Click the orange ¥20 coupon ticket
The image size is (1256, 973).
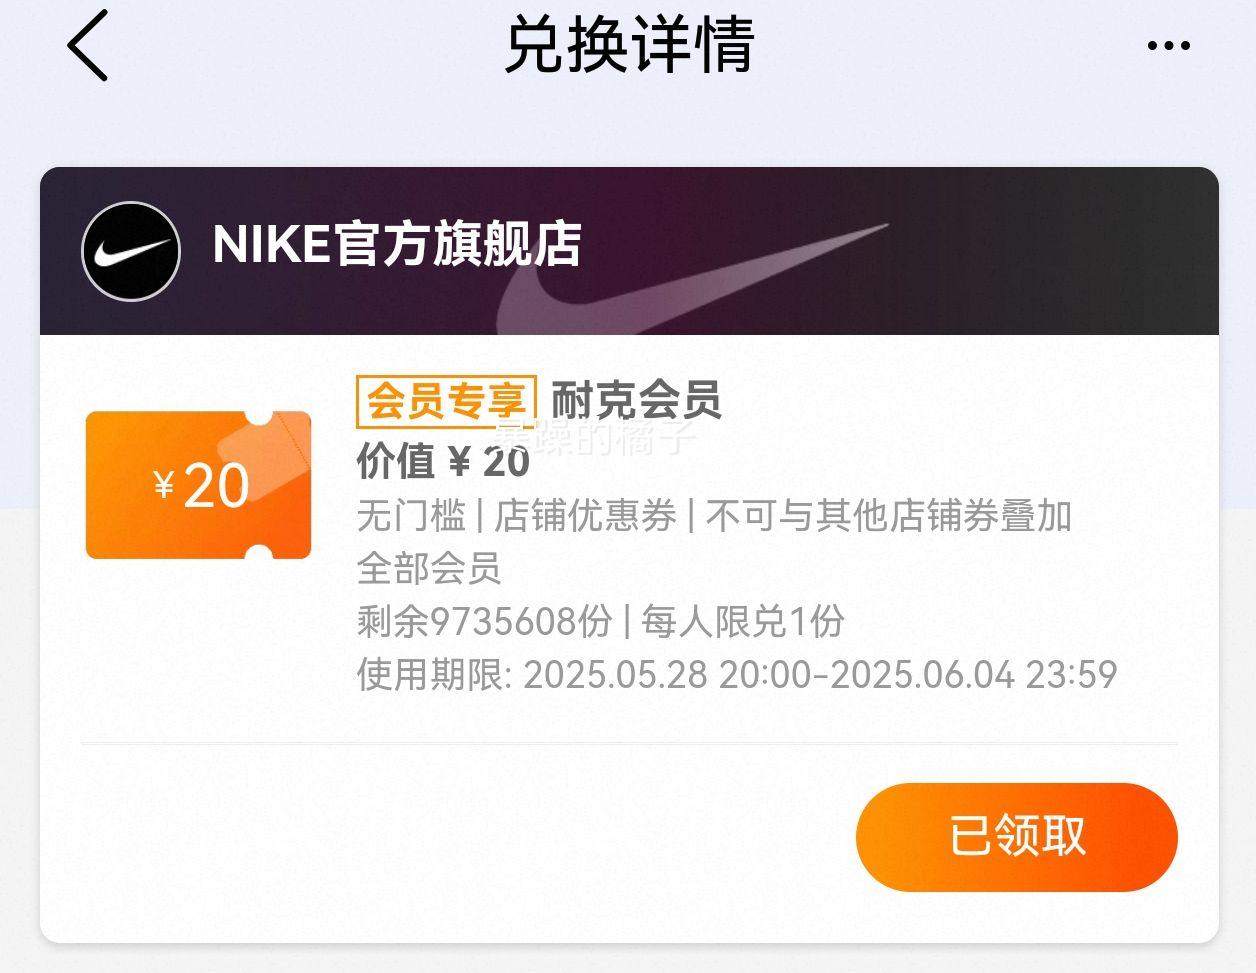coord(198,485)
